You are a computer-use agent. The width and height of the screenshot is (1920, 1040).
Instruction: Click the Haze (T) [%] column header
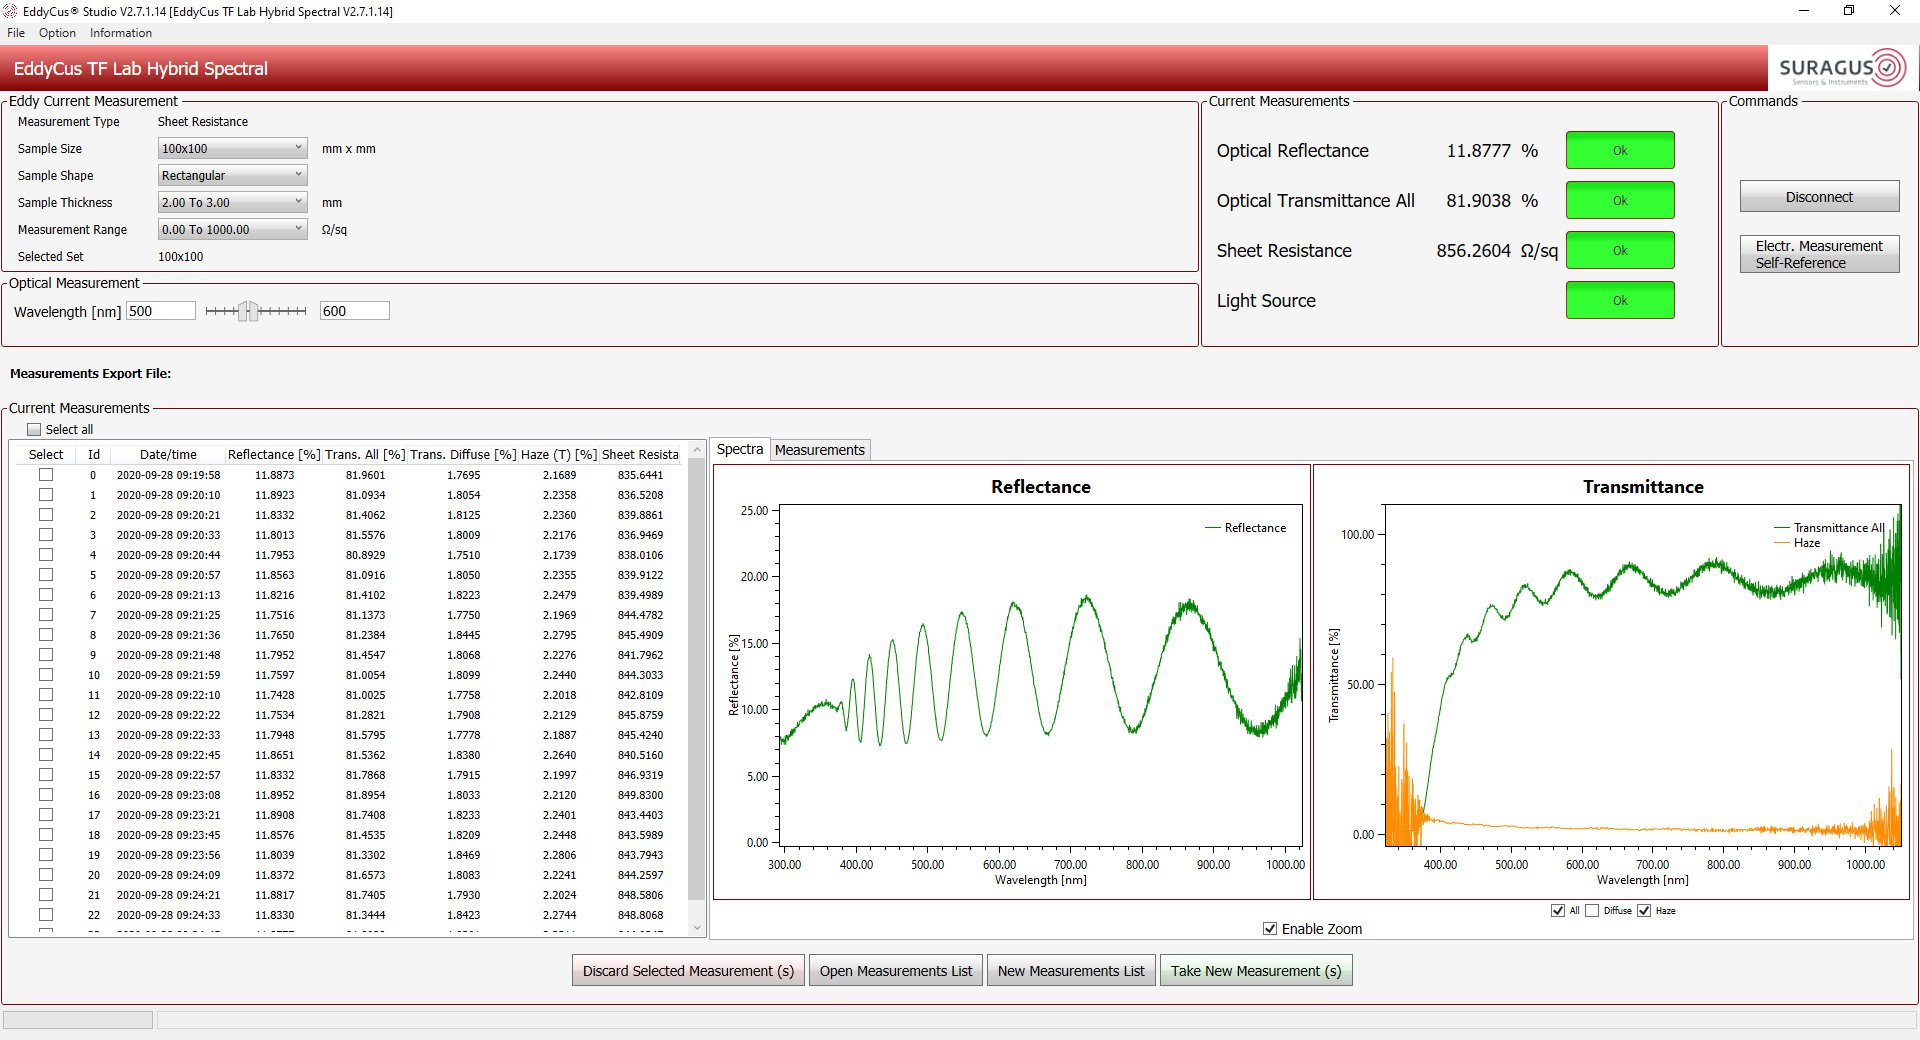559,454
